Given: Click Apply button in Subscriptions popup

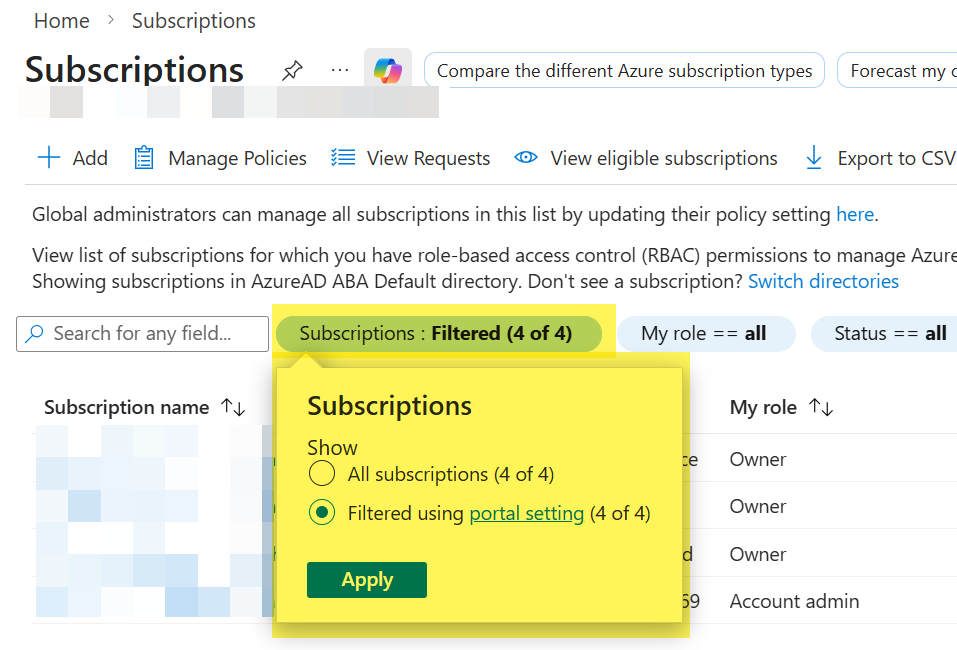Looking at the screenshot, I should point(367,580).
